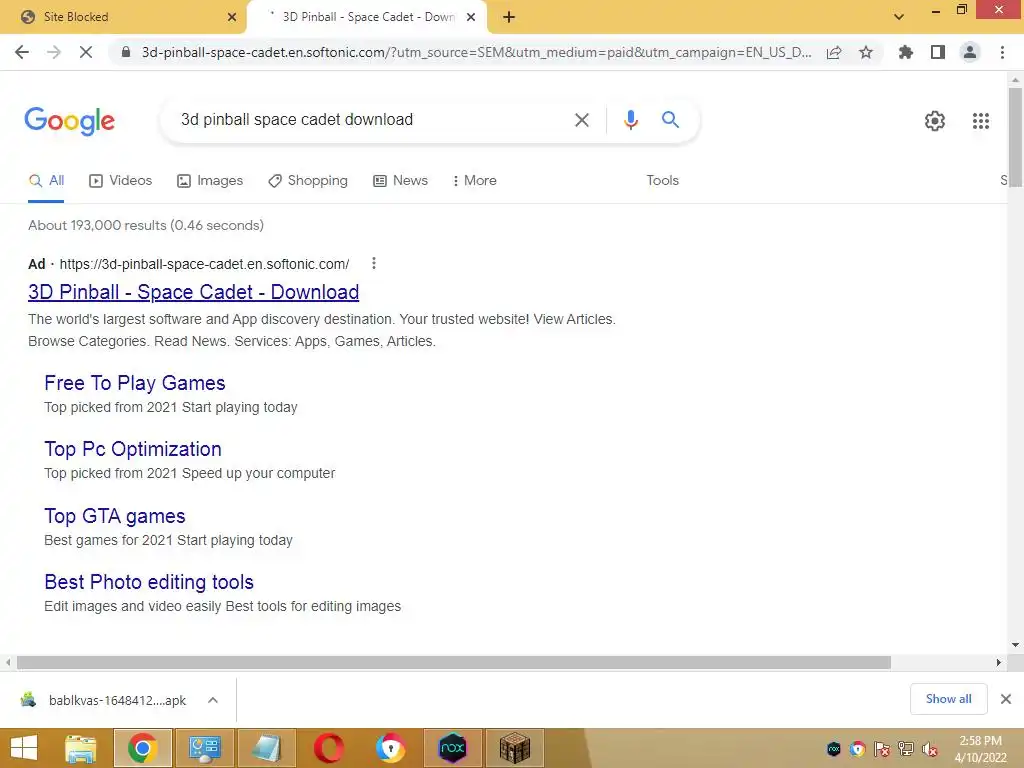Open the search Tools options
This screenshot has height=768, width=1024.
pos(662,181)
